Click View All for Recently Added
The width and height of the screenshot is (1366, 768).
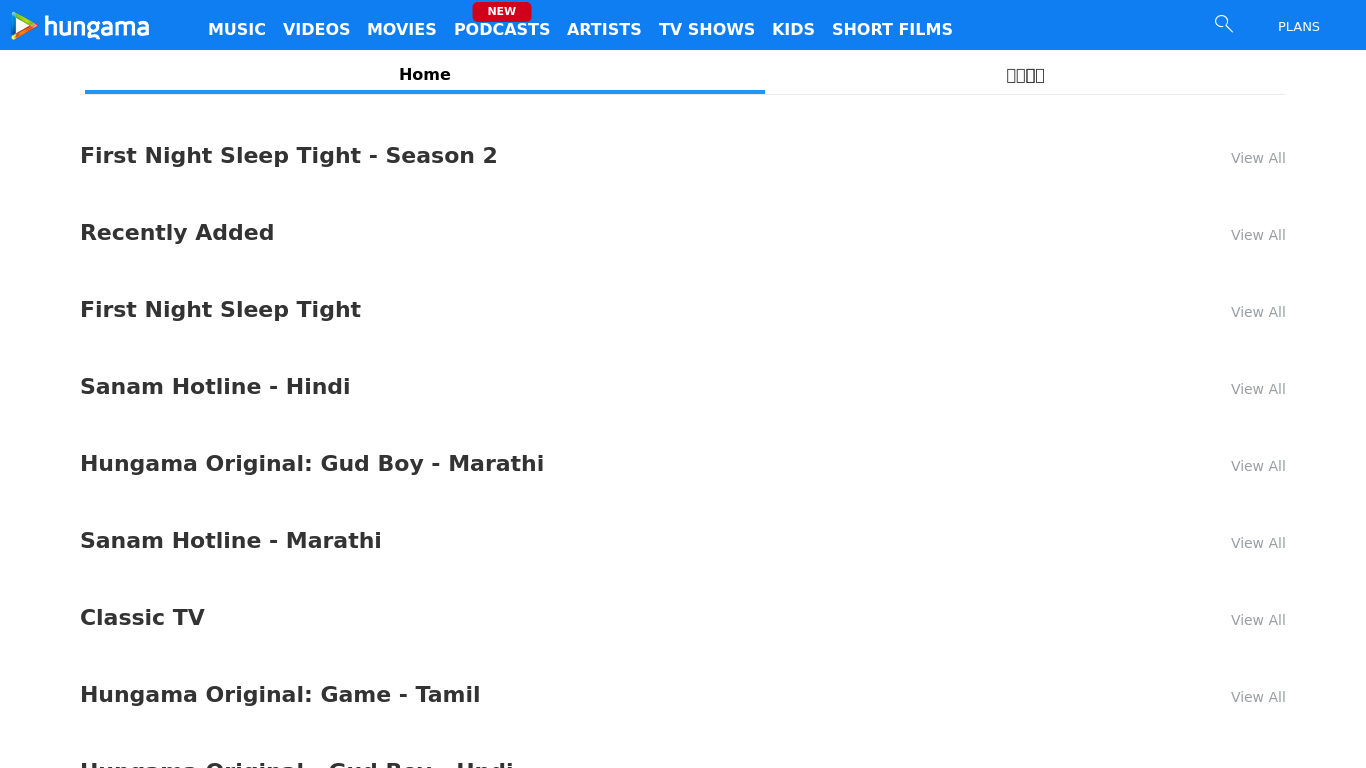coord(1257,235)
